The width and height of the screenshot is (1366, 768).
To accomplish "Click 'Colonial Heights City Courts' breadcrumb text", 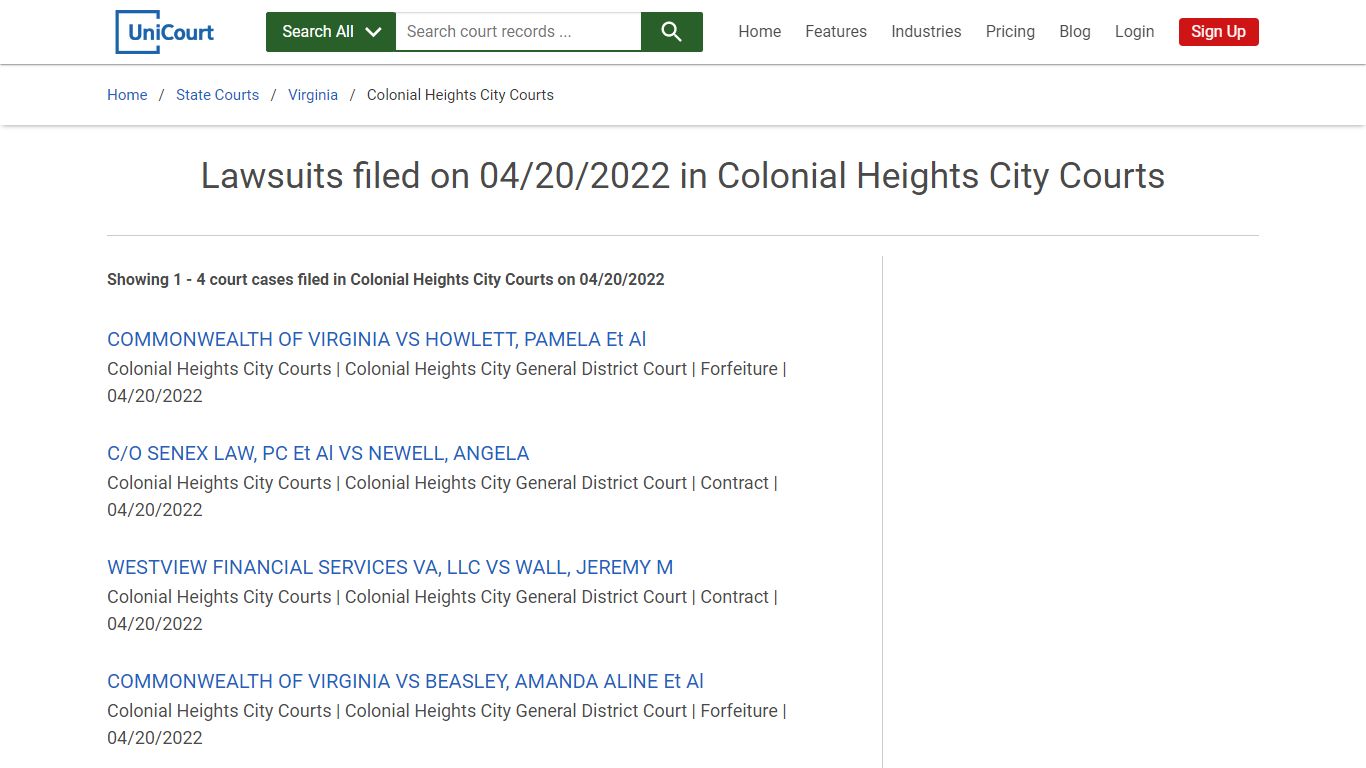I will 460,95.
